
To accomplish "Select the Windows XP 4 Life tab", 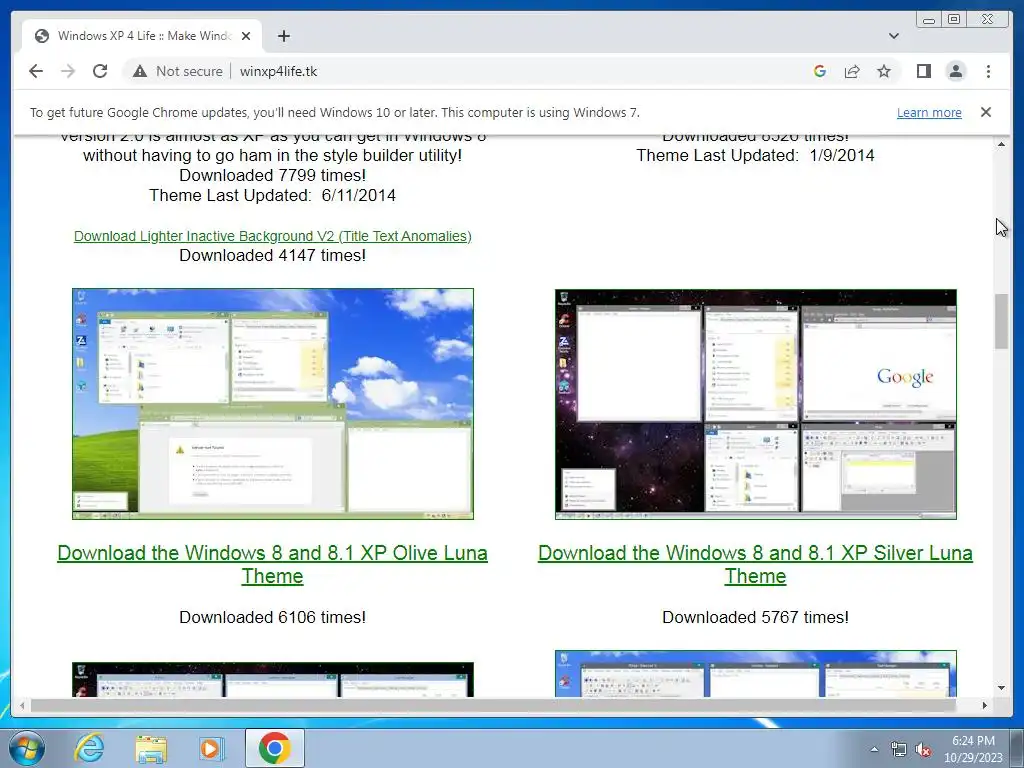I will coord(142,36).
